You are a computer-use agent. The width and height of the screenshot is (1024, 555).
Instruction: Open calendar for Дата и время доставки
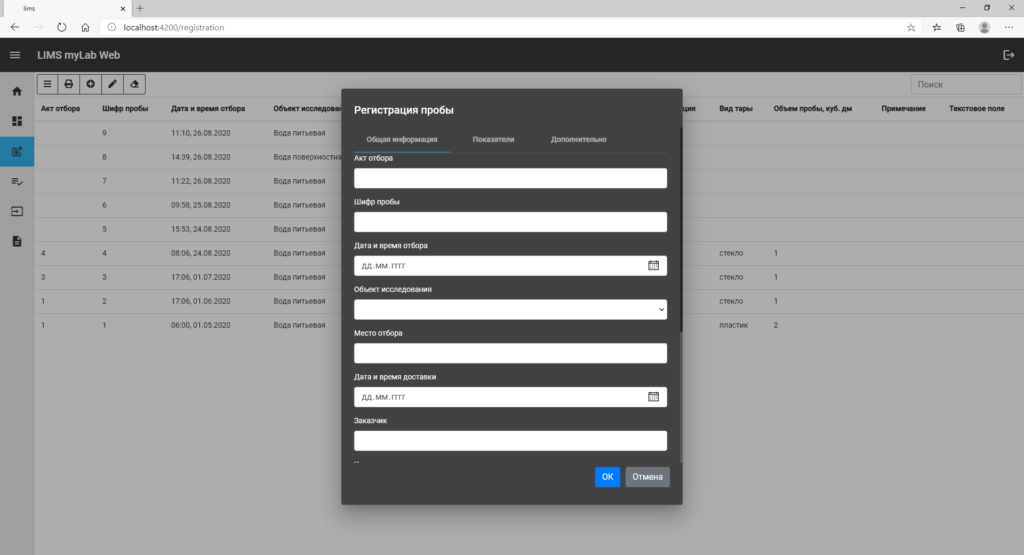[x=653, y=397]
